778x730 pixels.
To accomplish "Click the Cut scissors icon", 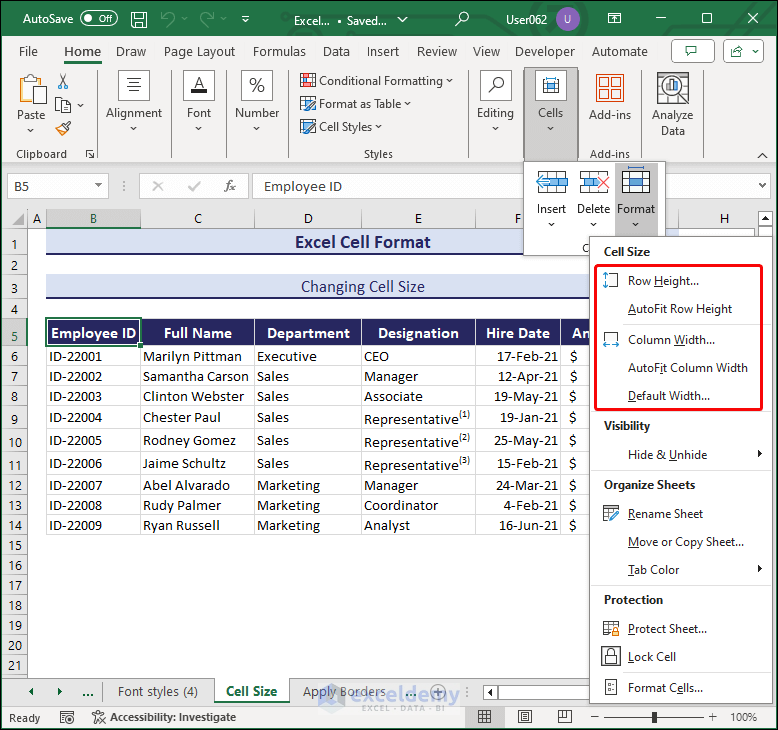I will tap(63, 82).
